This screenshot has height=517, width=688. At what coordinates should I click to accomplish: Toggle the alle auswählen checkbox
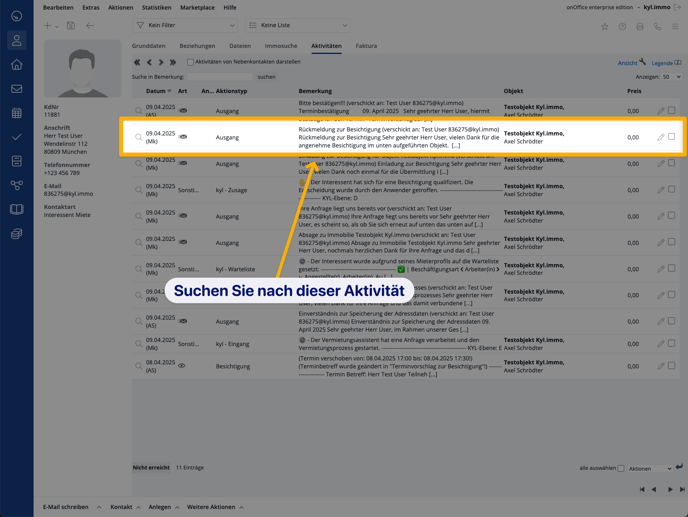(x=621, y=469)
